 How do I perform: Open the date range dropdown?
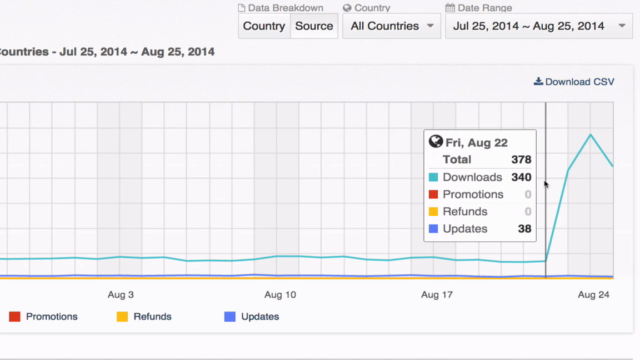point(539,26)
